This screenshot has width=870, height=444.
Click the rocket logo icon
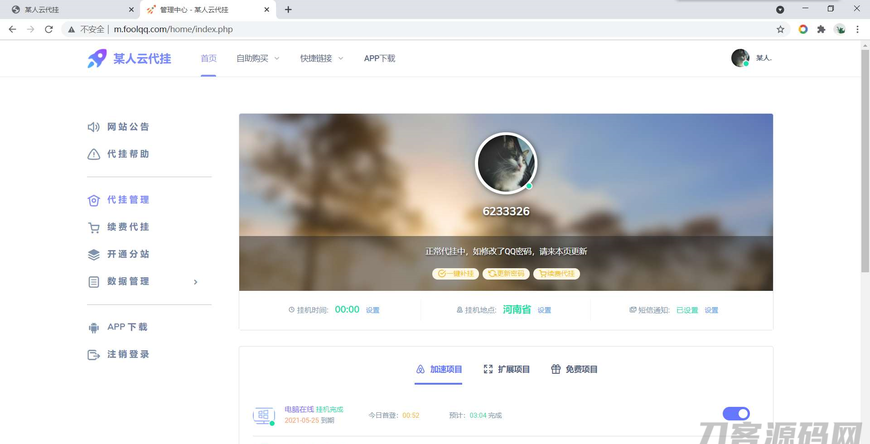click(x=97, y=59)
